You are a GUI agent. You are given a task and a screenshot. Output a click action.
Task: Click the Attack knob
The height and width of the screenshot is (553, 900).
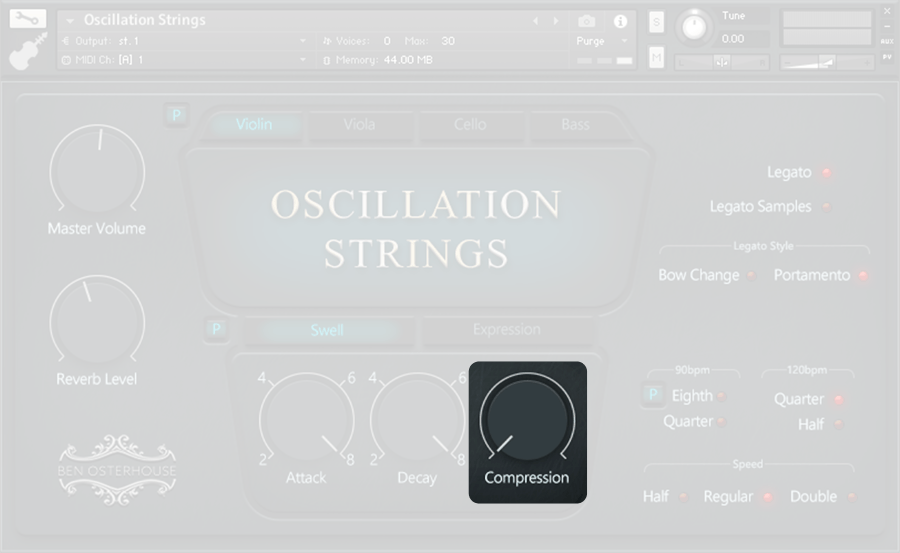(307, 419)
